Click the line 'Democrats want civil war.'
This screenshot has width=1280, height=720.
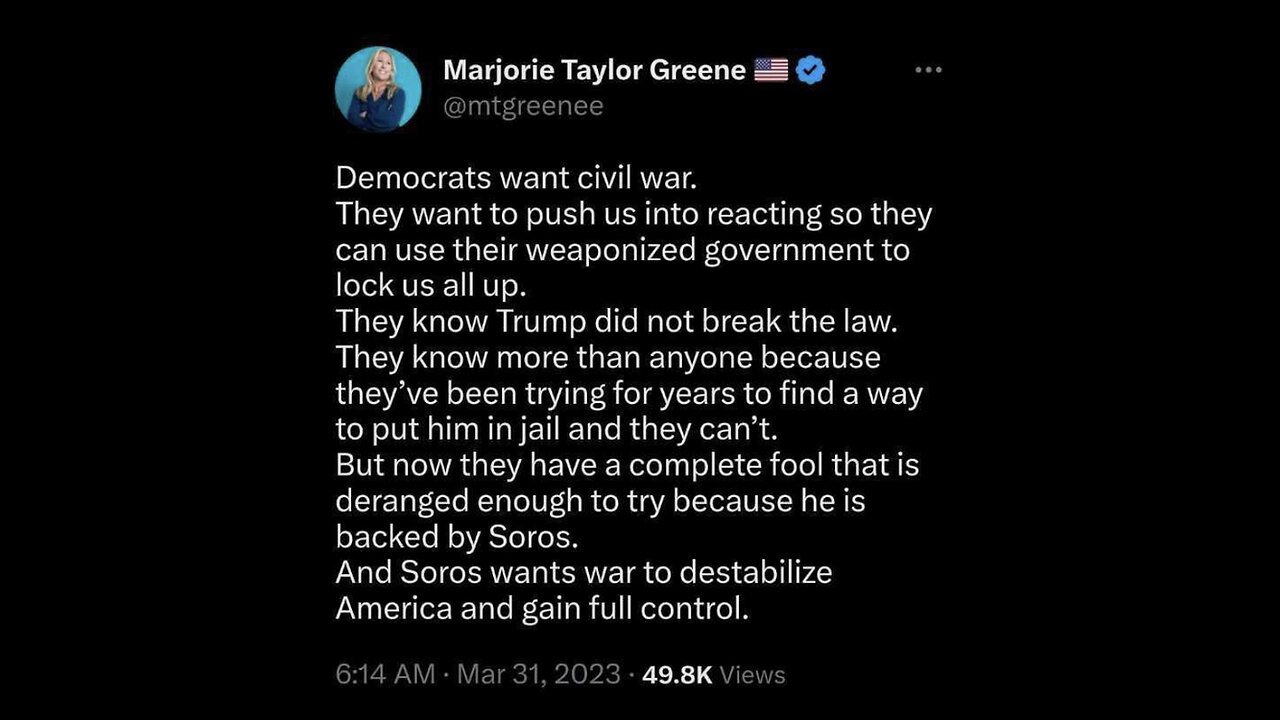515,178
